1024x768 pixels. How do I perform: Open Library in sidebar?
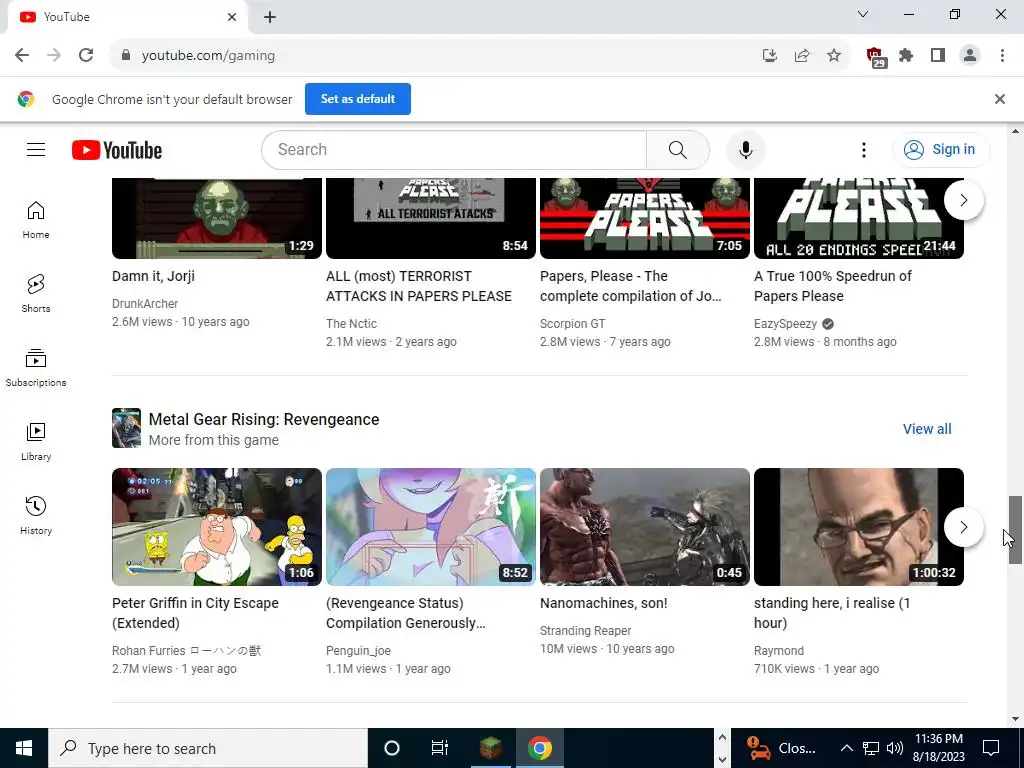tap(36, 442)
